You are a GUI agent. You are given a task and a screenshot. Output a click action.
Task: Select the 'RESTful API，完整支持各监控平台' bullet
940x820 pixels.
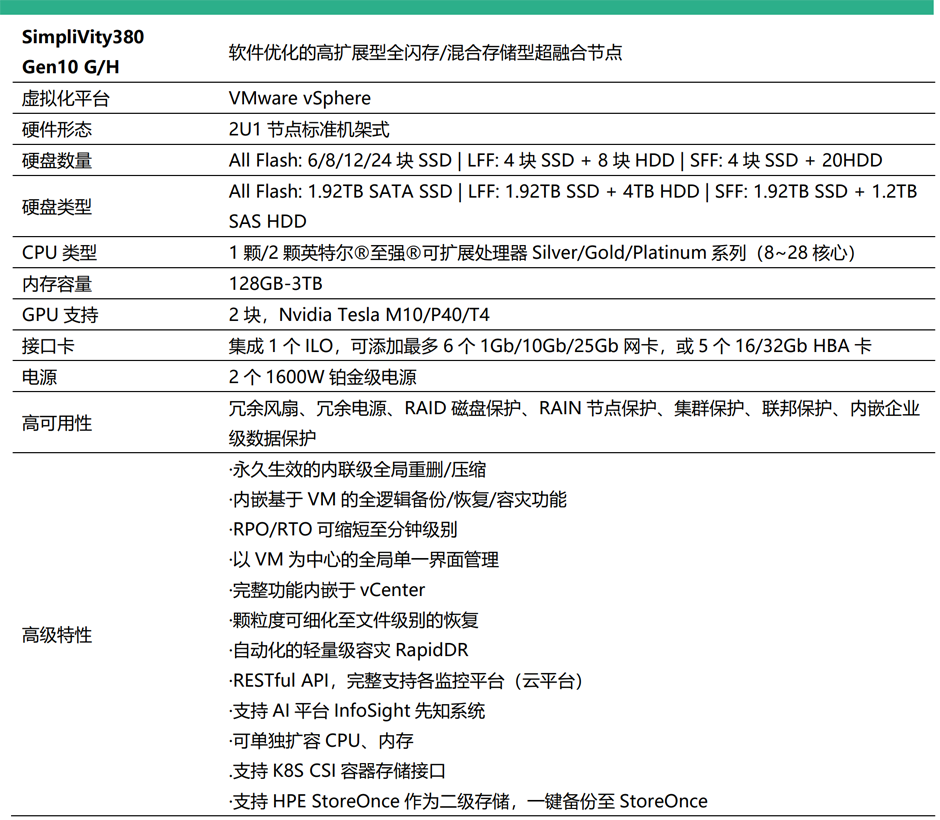coord(406,681)
